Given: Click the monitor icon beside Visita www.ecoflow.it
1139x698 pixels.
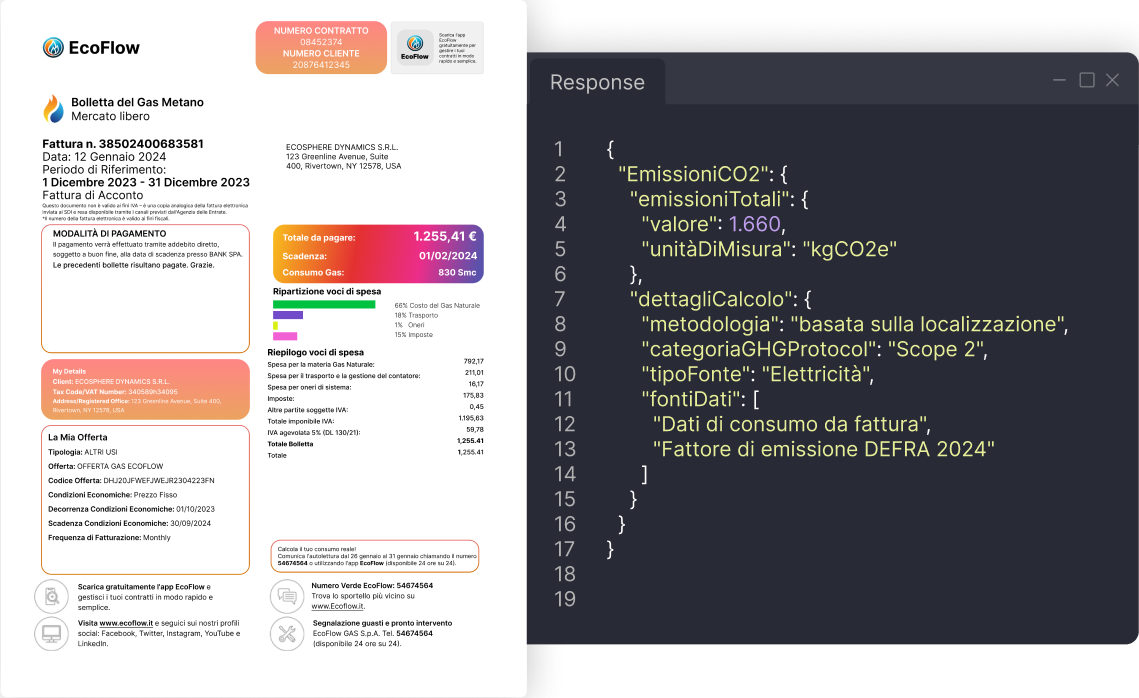Looking at the screenshot, I should click(51, 633).
